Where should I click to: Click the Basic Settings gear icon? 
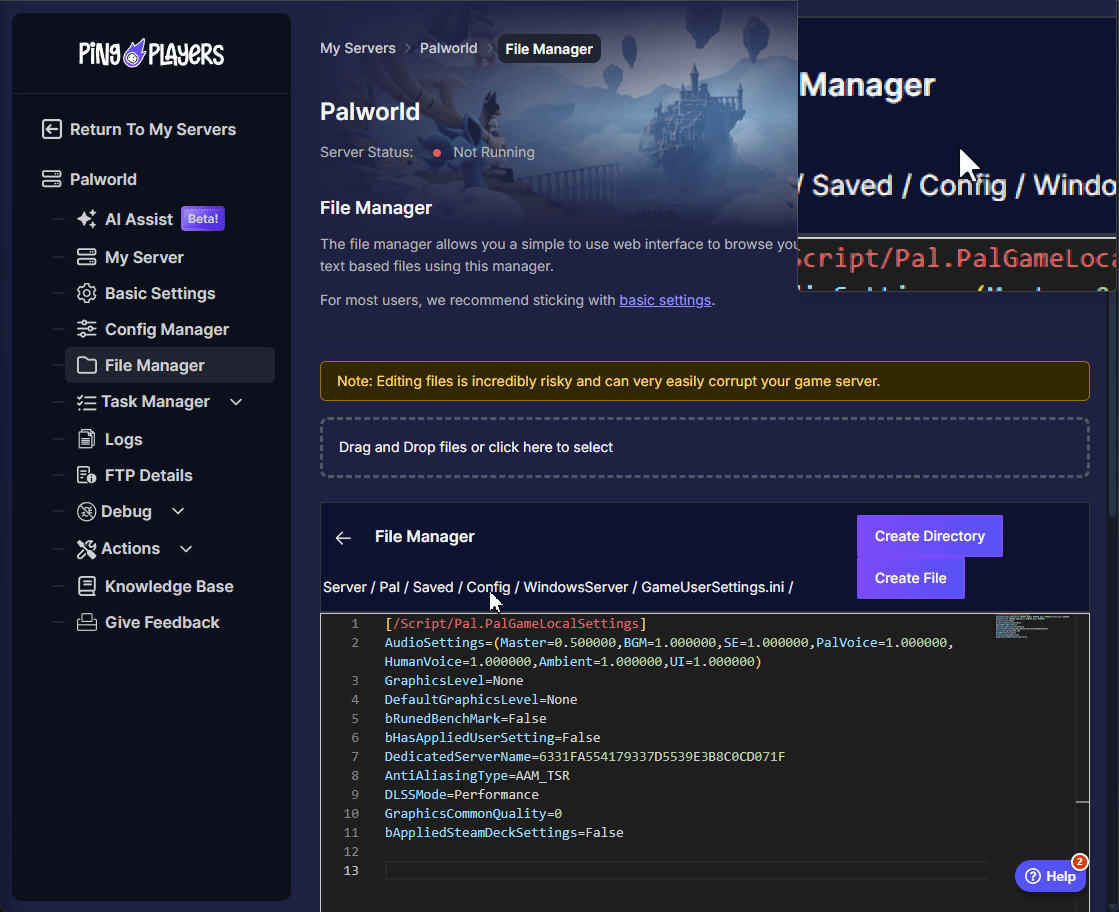[x=86, y=293]
